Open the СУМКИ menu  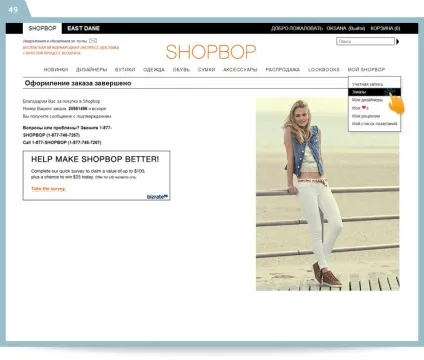click(206, 70)
